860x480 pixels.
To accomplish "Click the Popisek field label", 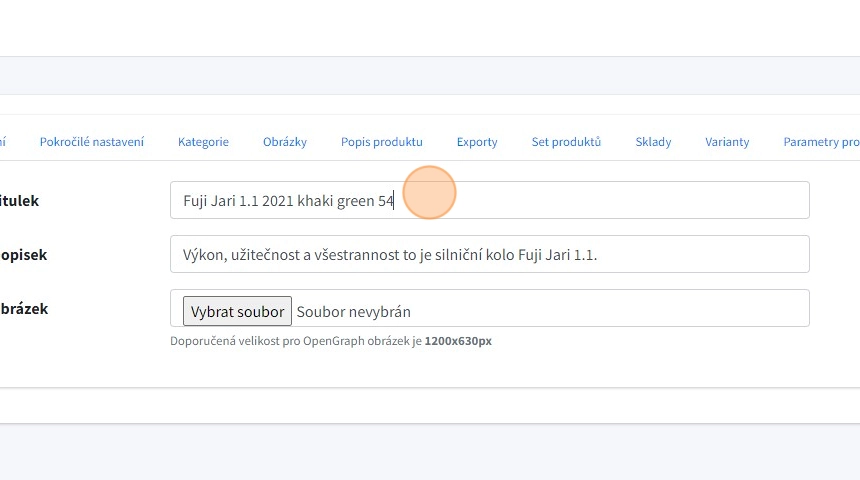I will click(23, 255).
